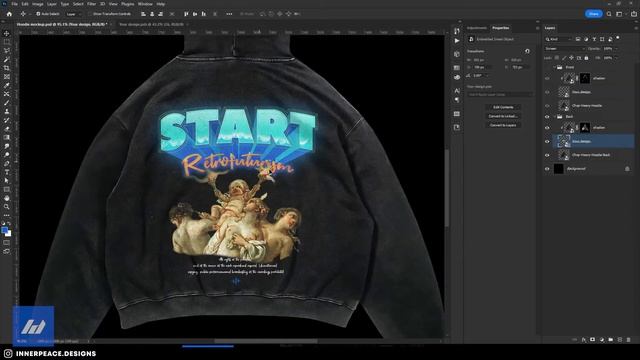
Task: Open the Character panel icon
Action: coord(457,91)
